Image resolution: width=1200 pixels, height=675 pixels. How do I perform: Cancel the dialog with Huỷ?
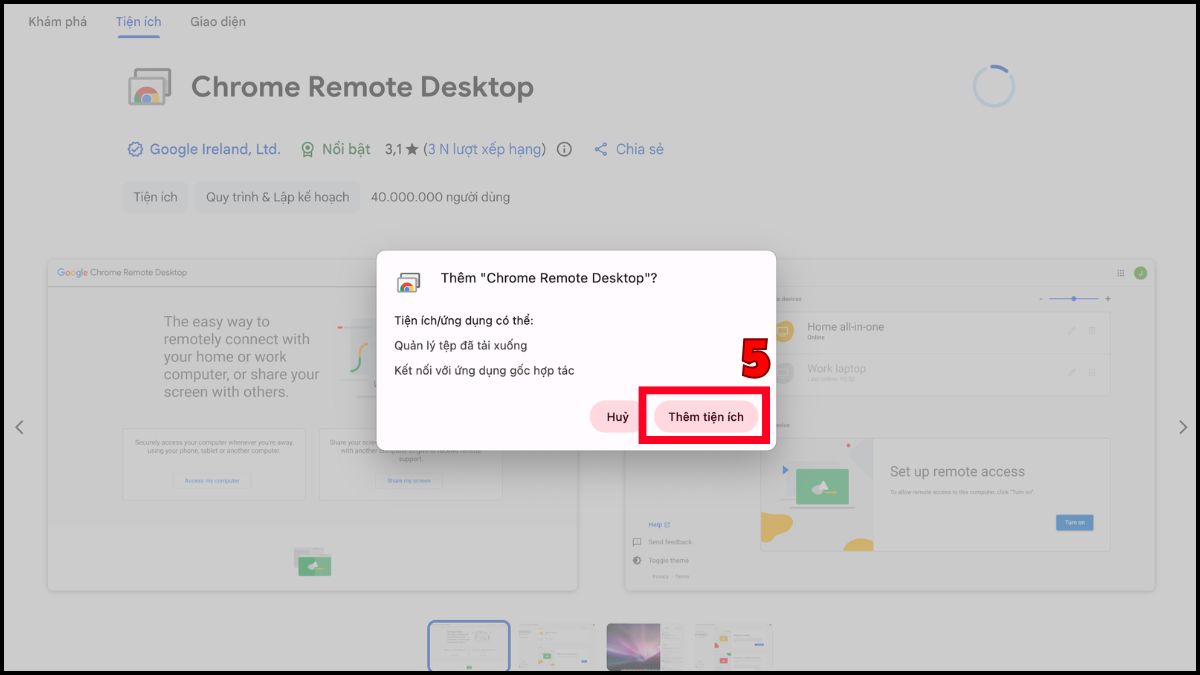tap(618, 417)
